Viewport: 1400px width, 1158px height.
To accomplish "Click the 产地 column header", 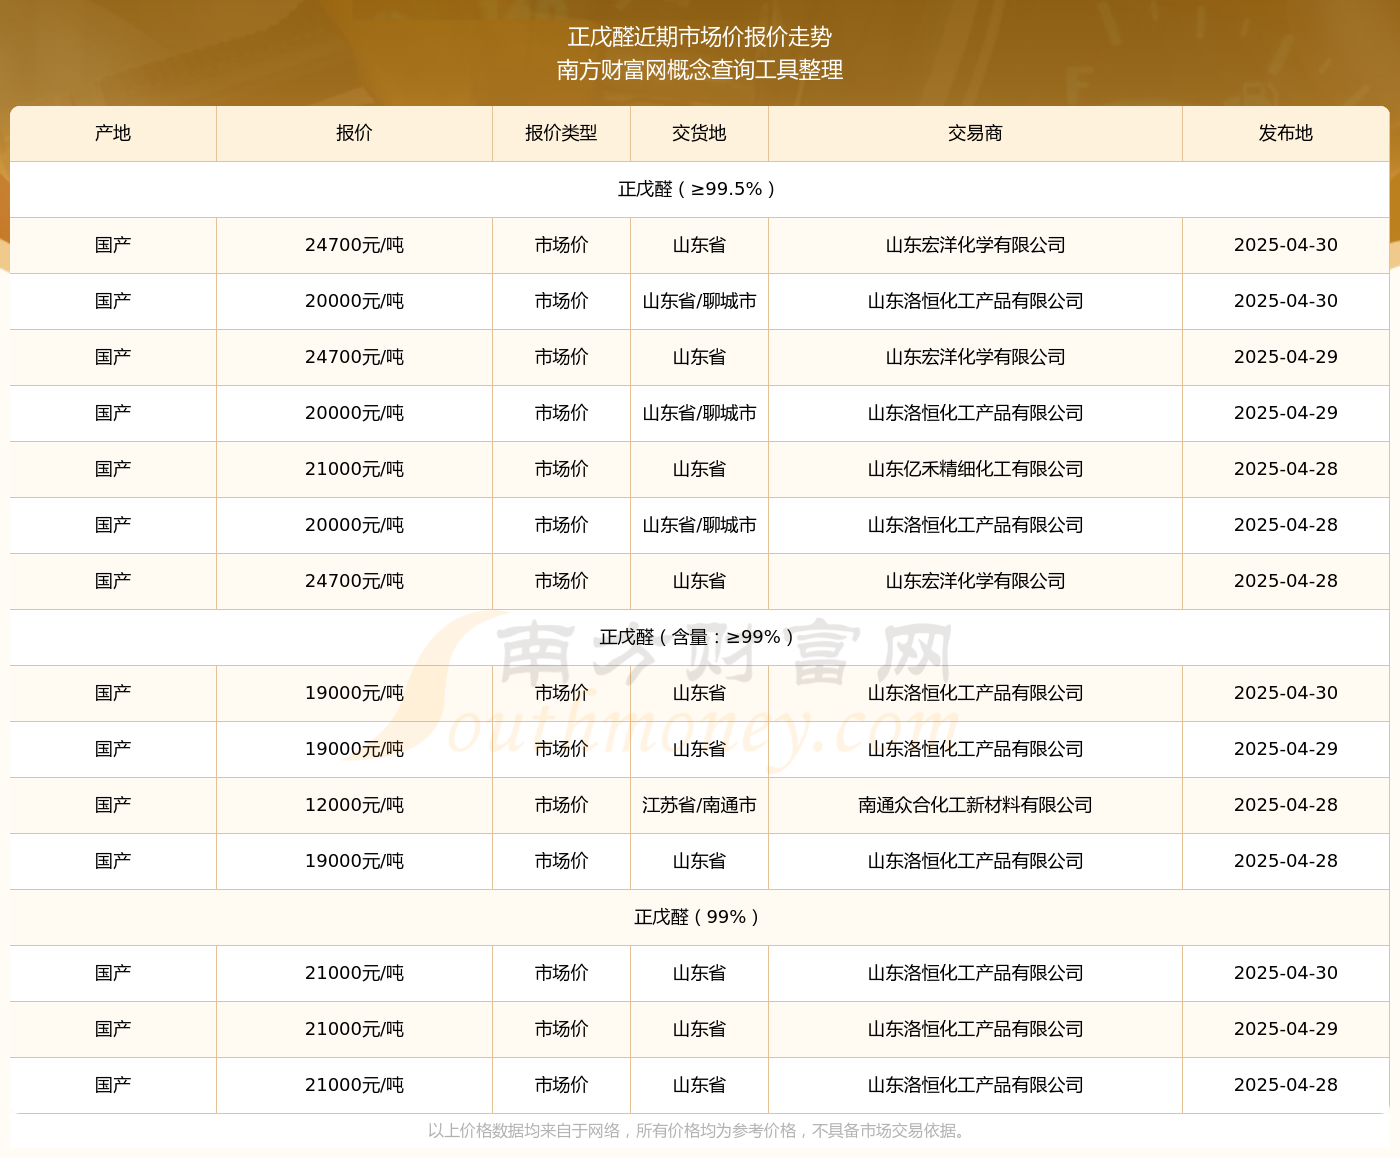I will click(x=113, y=134).
